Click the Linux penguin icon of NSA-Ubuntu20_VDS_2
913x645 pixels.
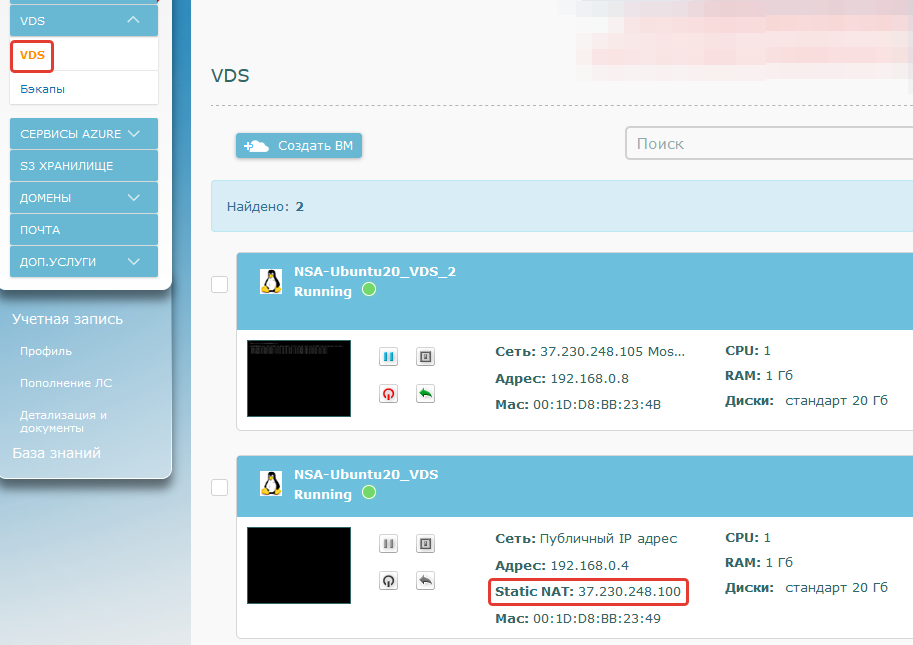tap(270, 281)
